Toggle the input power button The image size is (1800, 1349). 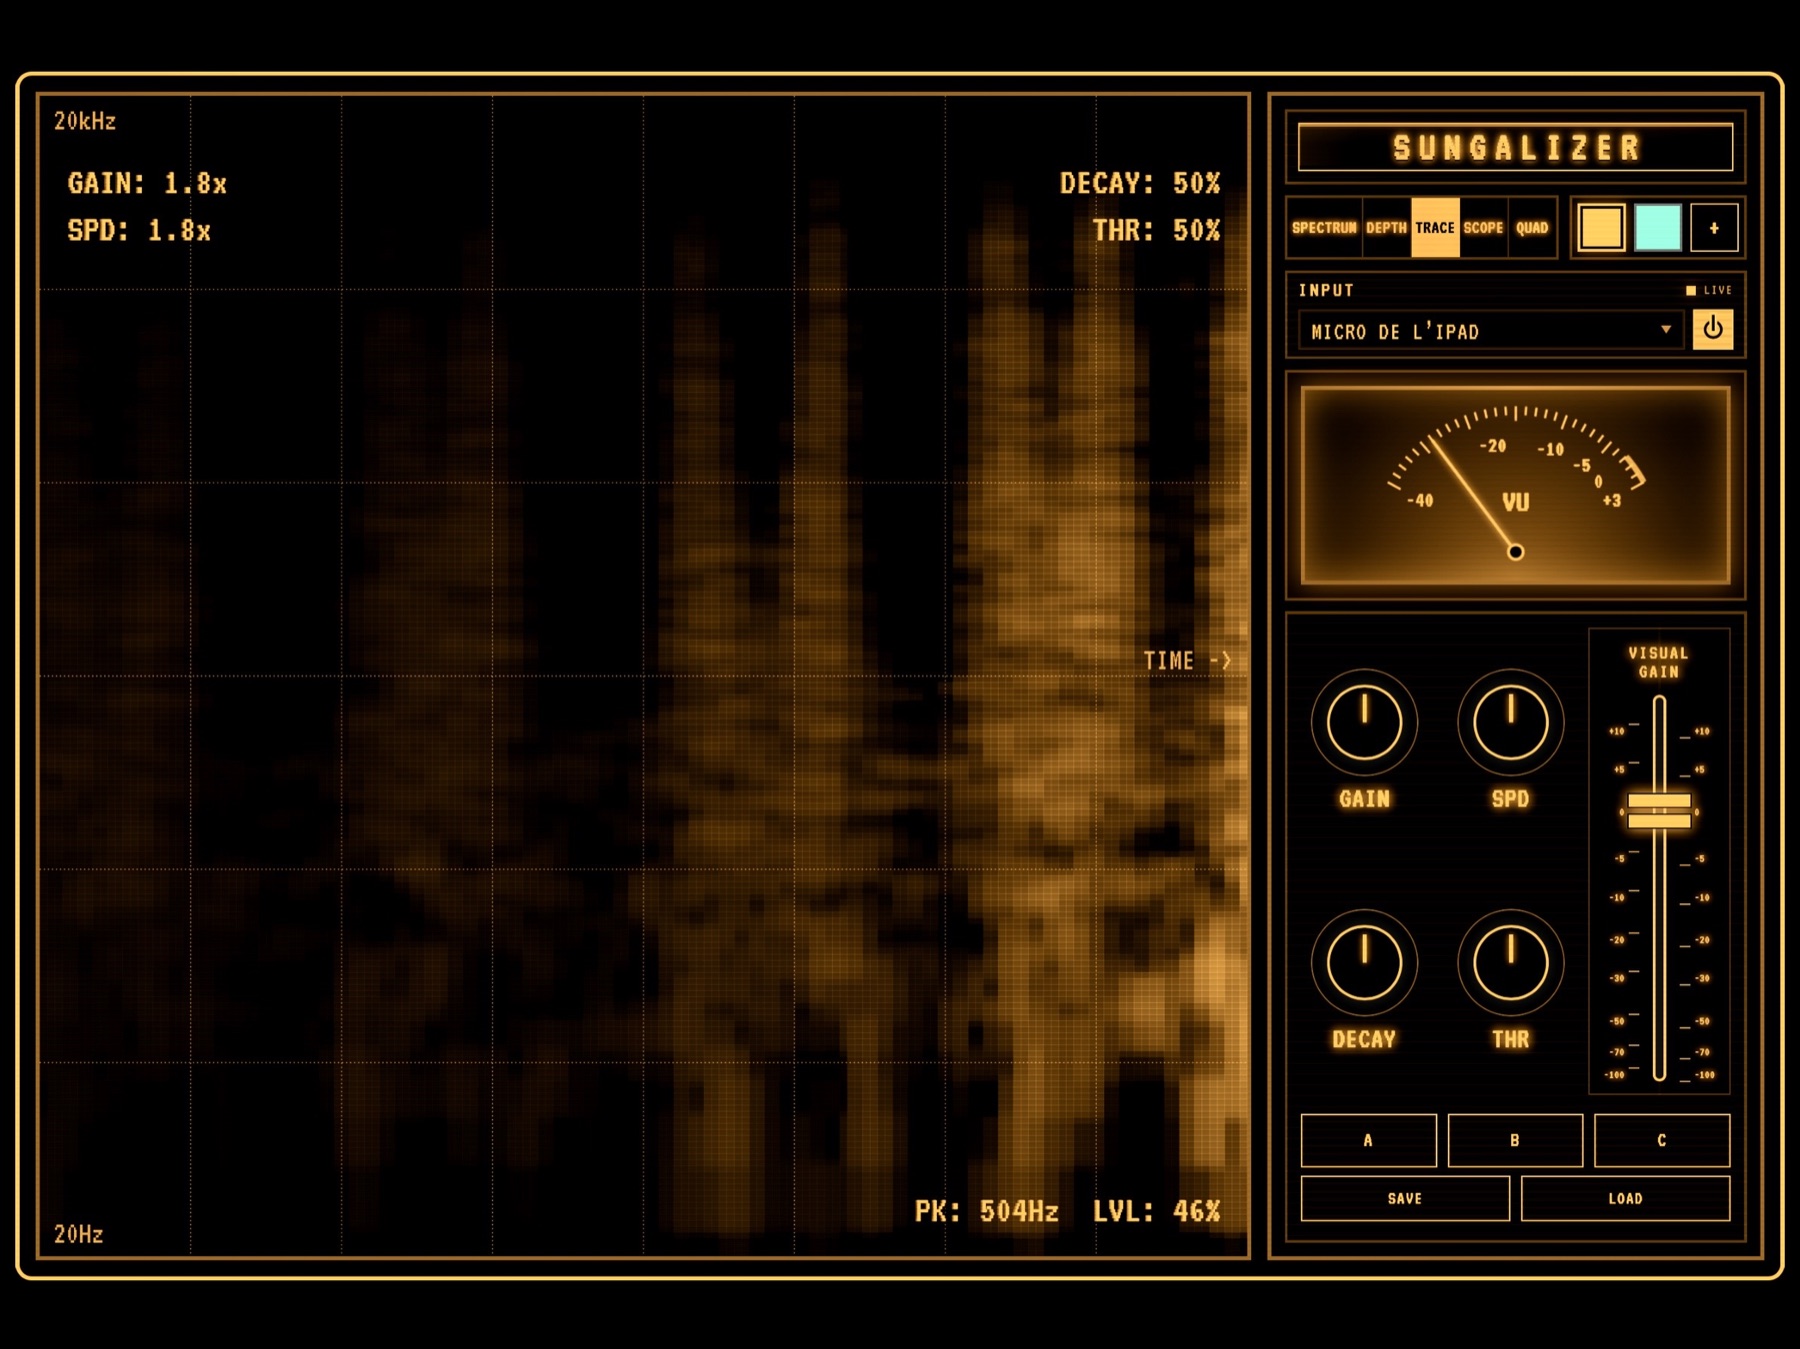point(1713,329)
